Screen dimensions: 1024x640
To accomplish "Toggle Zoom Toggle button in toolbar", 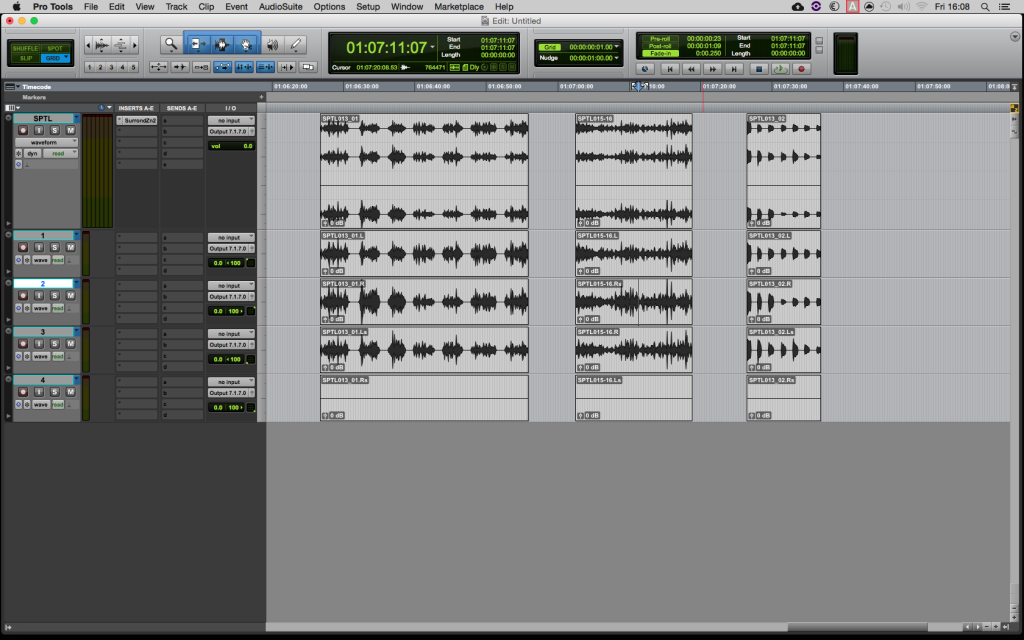I will [x=159, y=67].
